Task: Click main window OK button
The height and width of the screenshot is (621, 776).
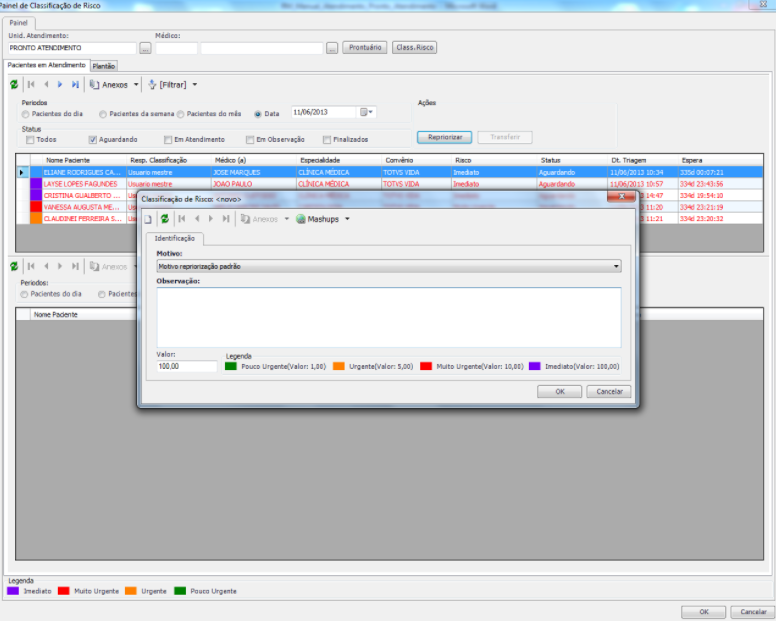Action: 704,612
